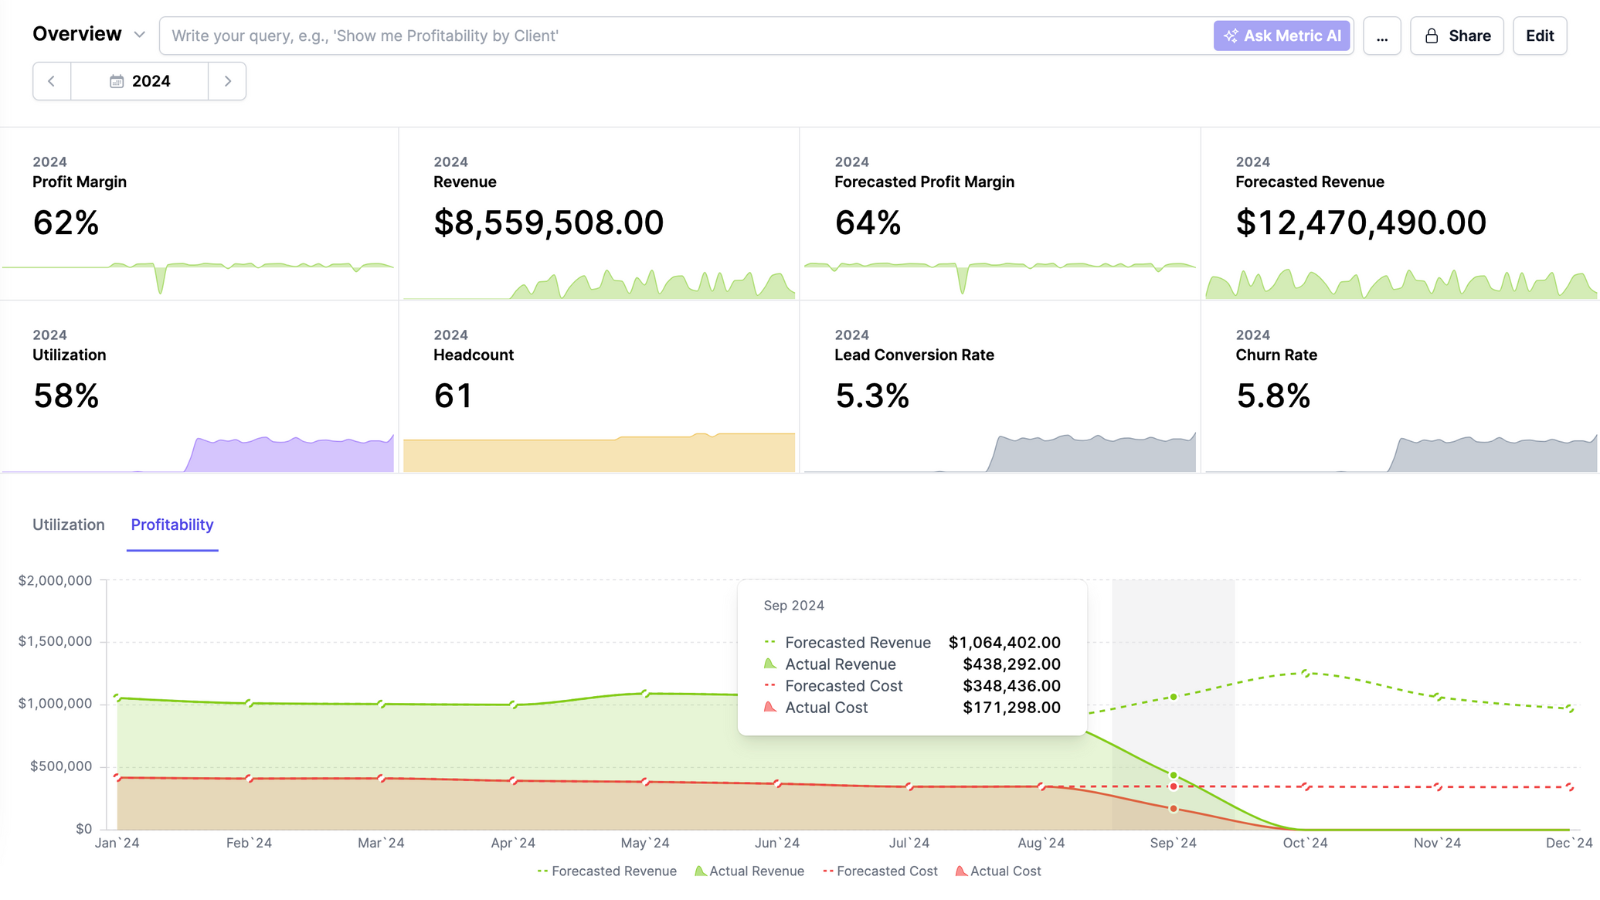
Task: Click the next year arrow icon
Action: tap(228, 81)
